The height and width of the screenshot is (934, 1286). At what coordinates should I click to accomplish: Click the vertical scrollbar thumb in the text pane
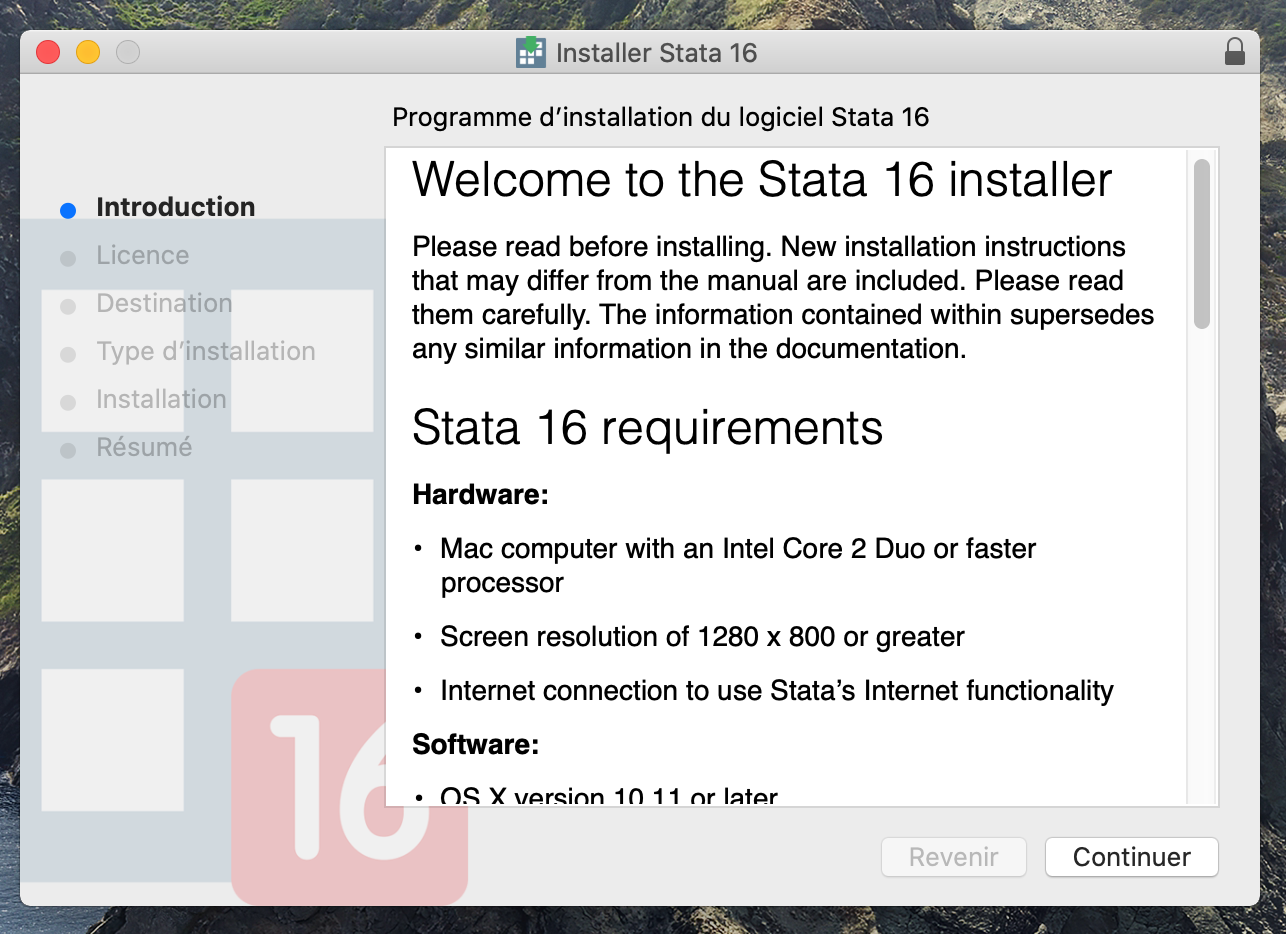tap(1202, 243)
